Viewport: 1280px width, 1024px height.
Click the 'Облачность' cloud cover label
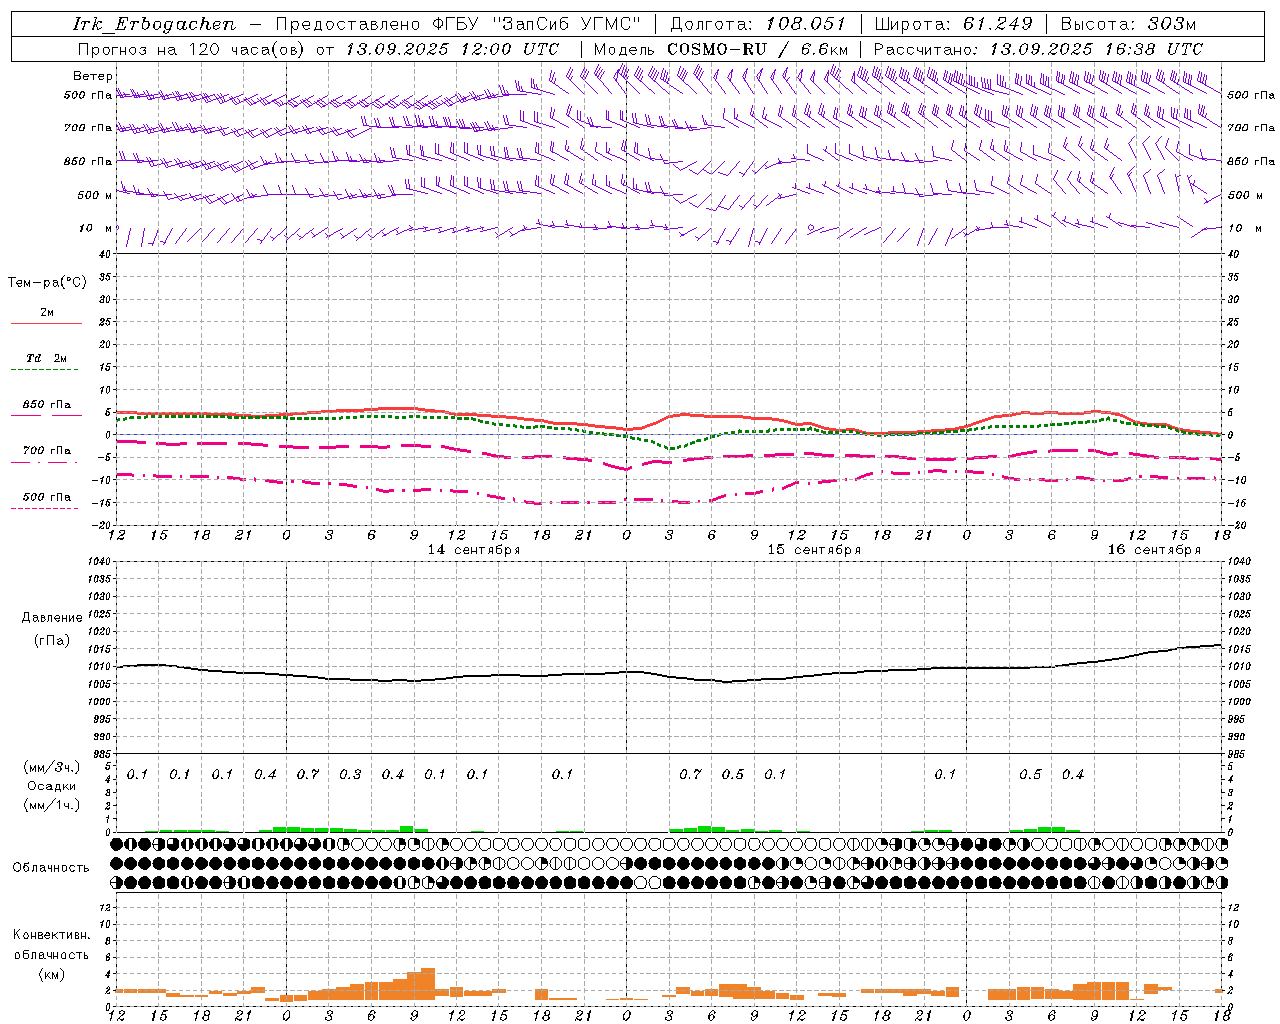click(x=51, y=868)
